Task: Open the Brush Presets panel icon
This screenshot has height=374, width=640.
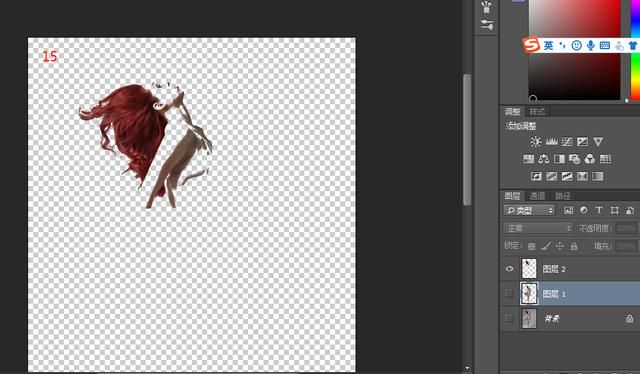Action: click(487, 24)
